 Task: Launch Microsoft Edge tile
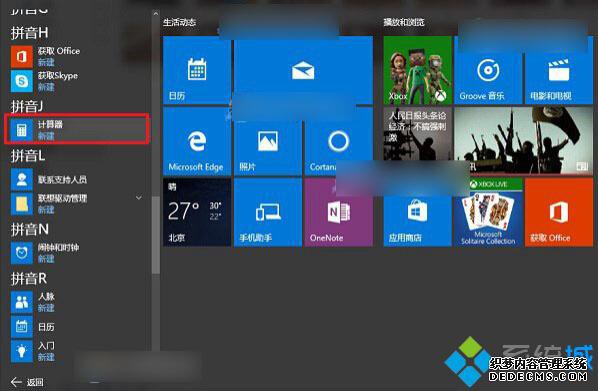pyautogui.click(x=197, y=141)
